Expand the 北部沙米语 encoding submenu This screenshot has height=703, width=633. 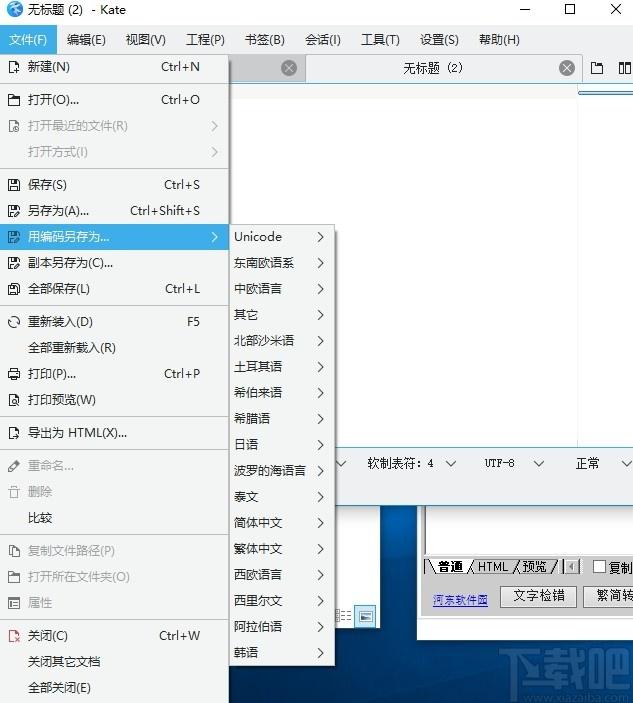point(282,341)
